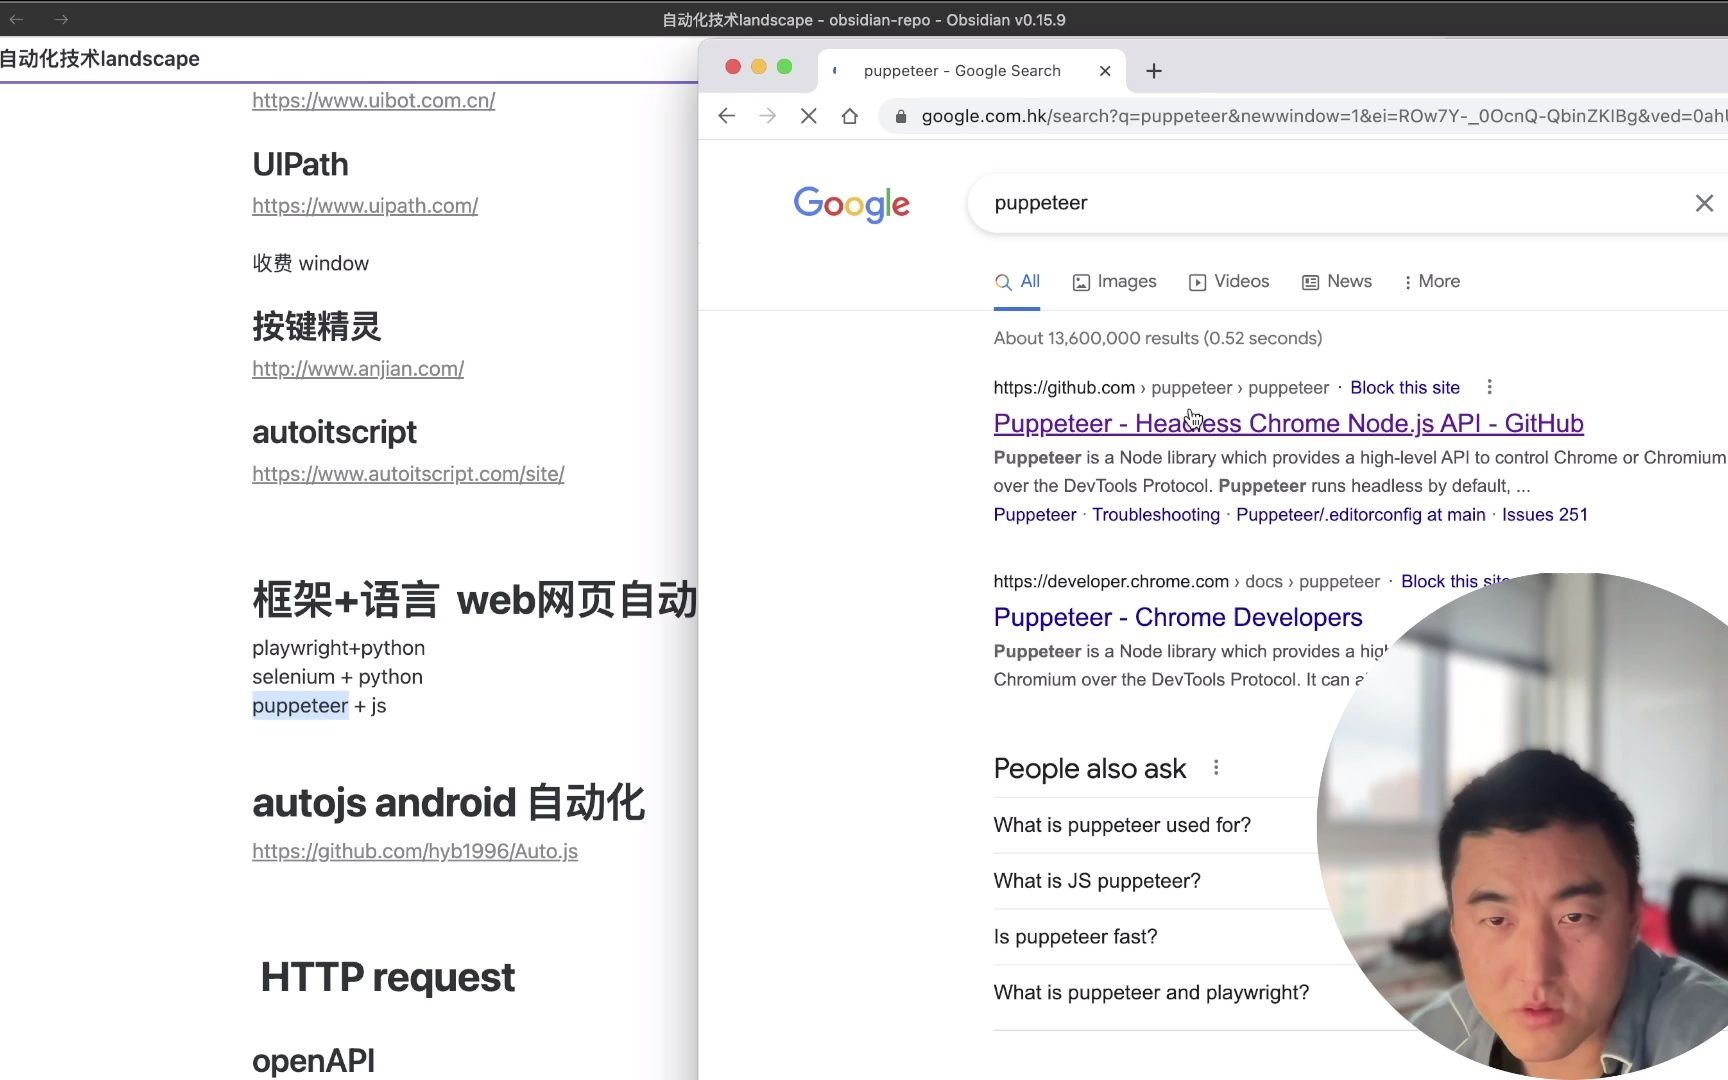Image resolution: width=1728 pixels, height=1080 pixels.
Task: Stop loading the Google page
Action: pos(809,116)
